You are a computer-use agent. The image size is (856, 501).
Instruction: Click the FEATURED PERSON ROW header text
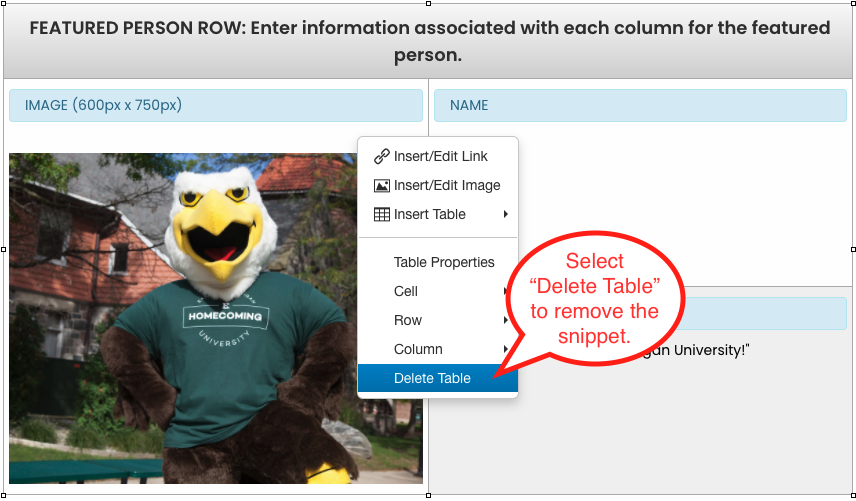tap(430, 41)
